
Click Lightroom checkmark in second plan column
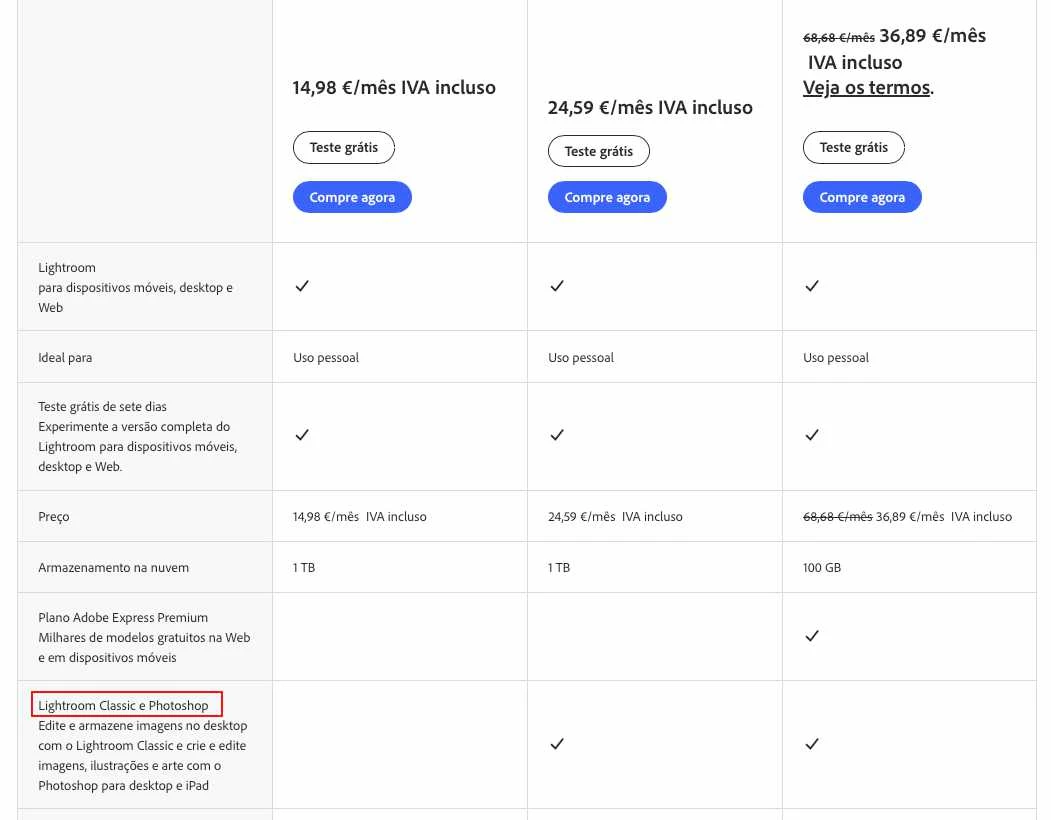tap(557, 286)
